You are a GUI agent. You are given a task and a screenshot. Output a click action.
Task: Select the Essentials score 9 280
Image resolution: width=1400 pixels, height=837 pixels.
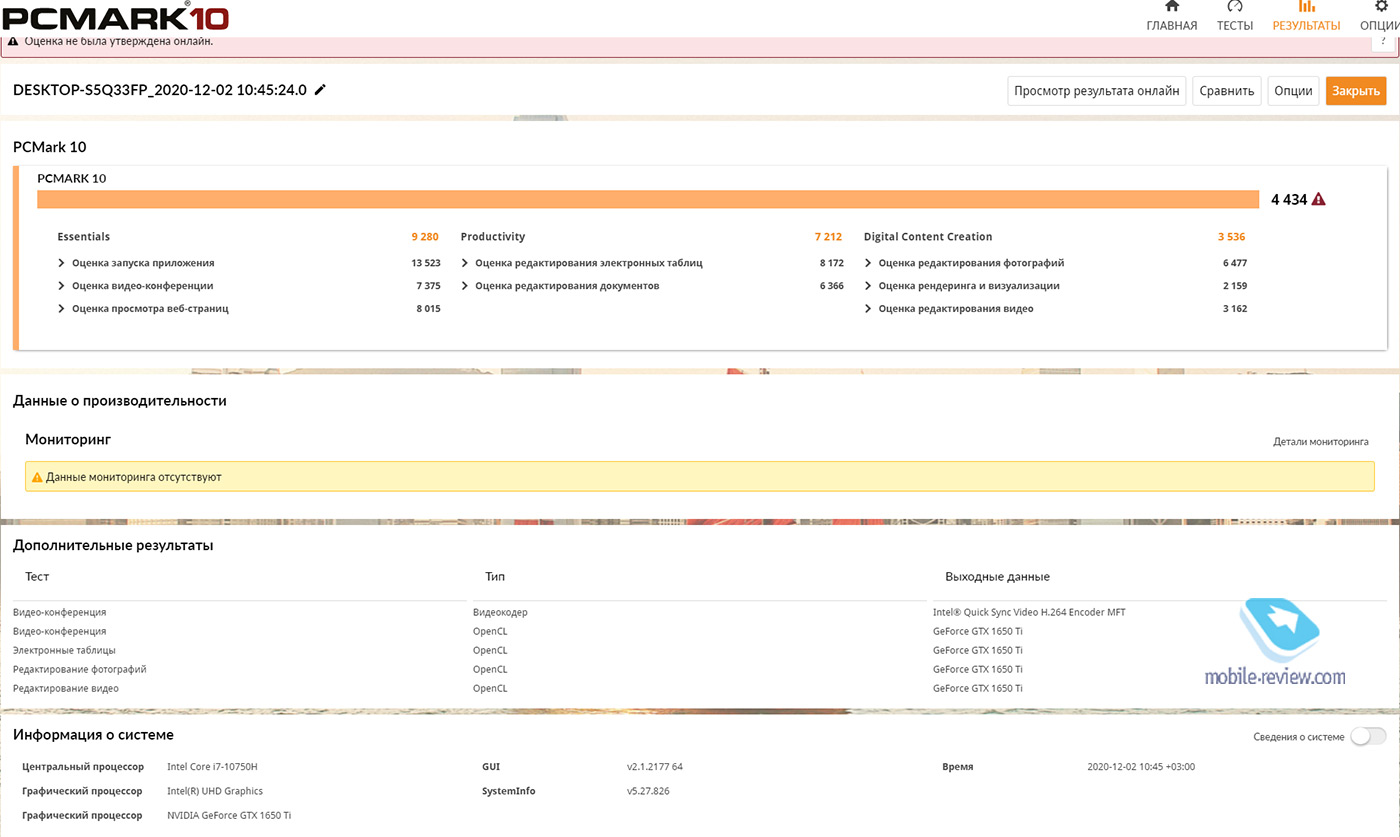(x=424, y=237)
